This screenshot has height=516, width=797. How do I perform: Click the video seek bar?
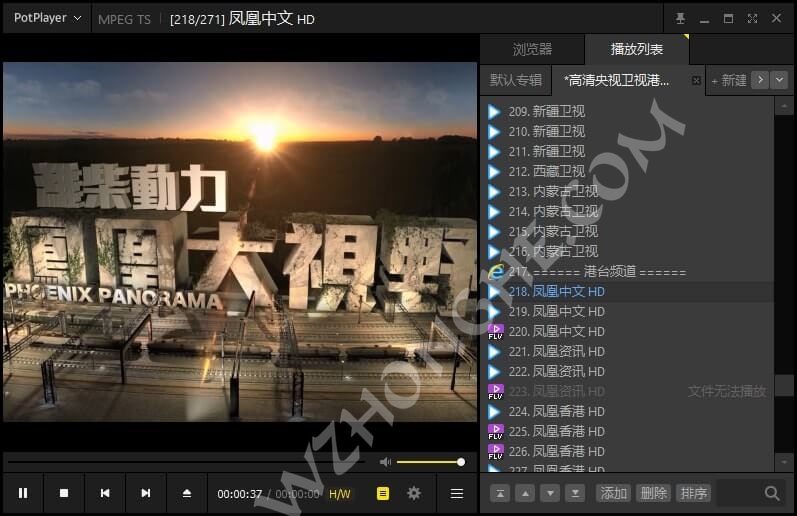pos(186,462)
